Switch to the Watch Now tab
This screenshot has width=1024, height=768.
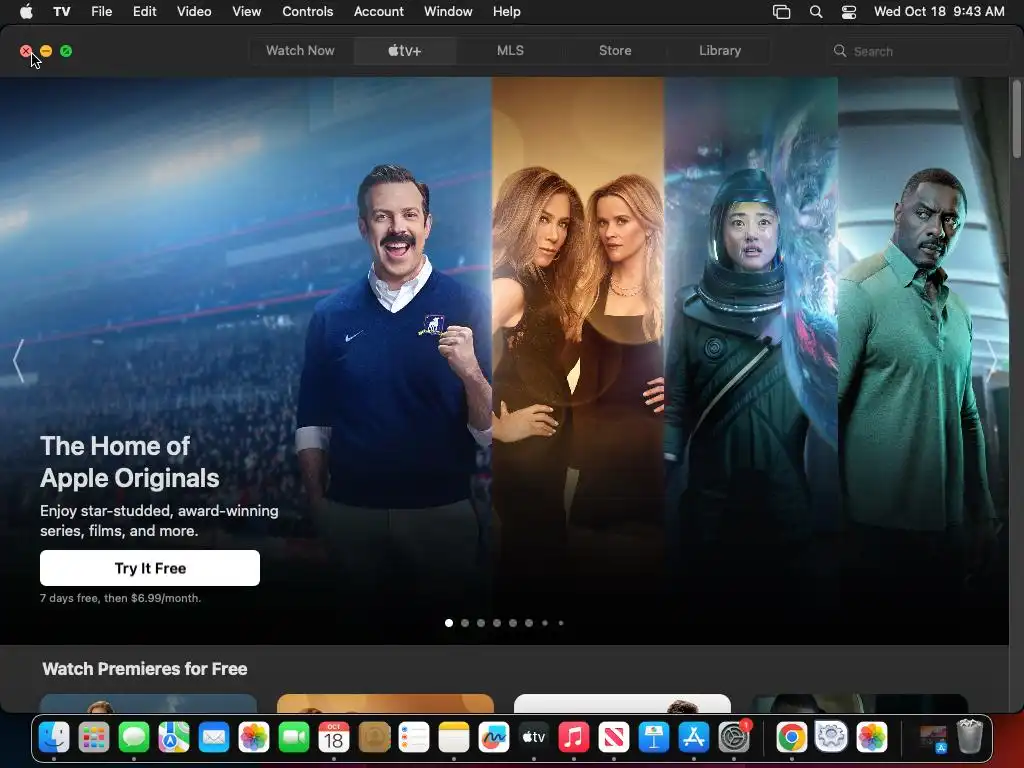[x=300, y=50]
